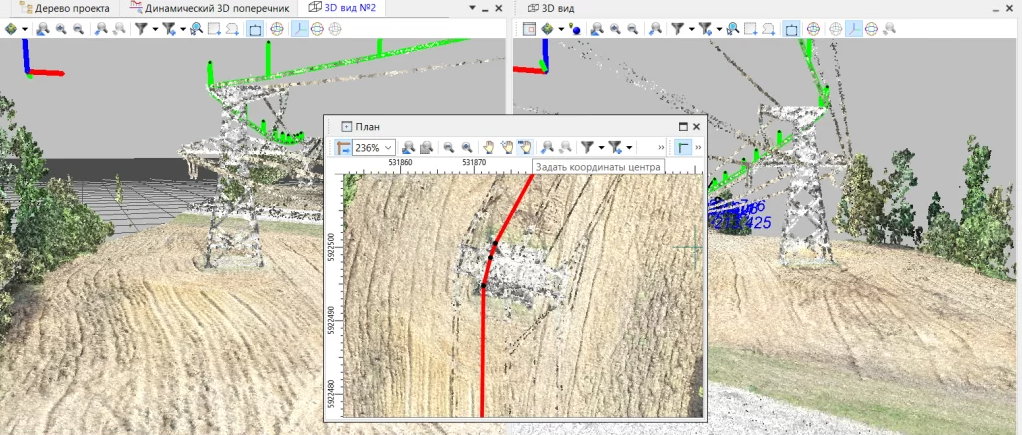The width and height of the screenshot is (1022, 435).
Task: Close the План window
Action: click(697, 127)
